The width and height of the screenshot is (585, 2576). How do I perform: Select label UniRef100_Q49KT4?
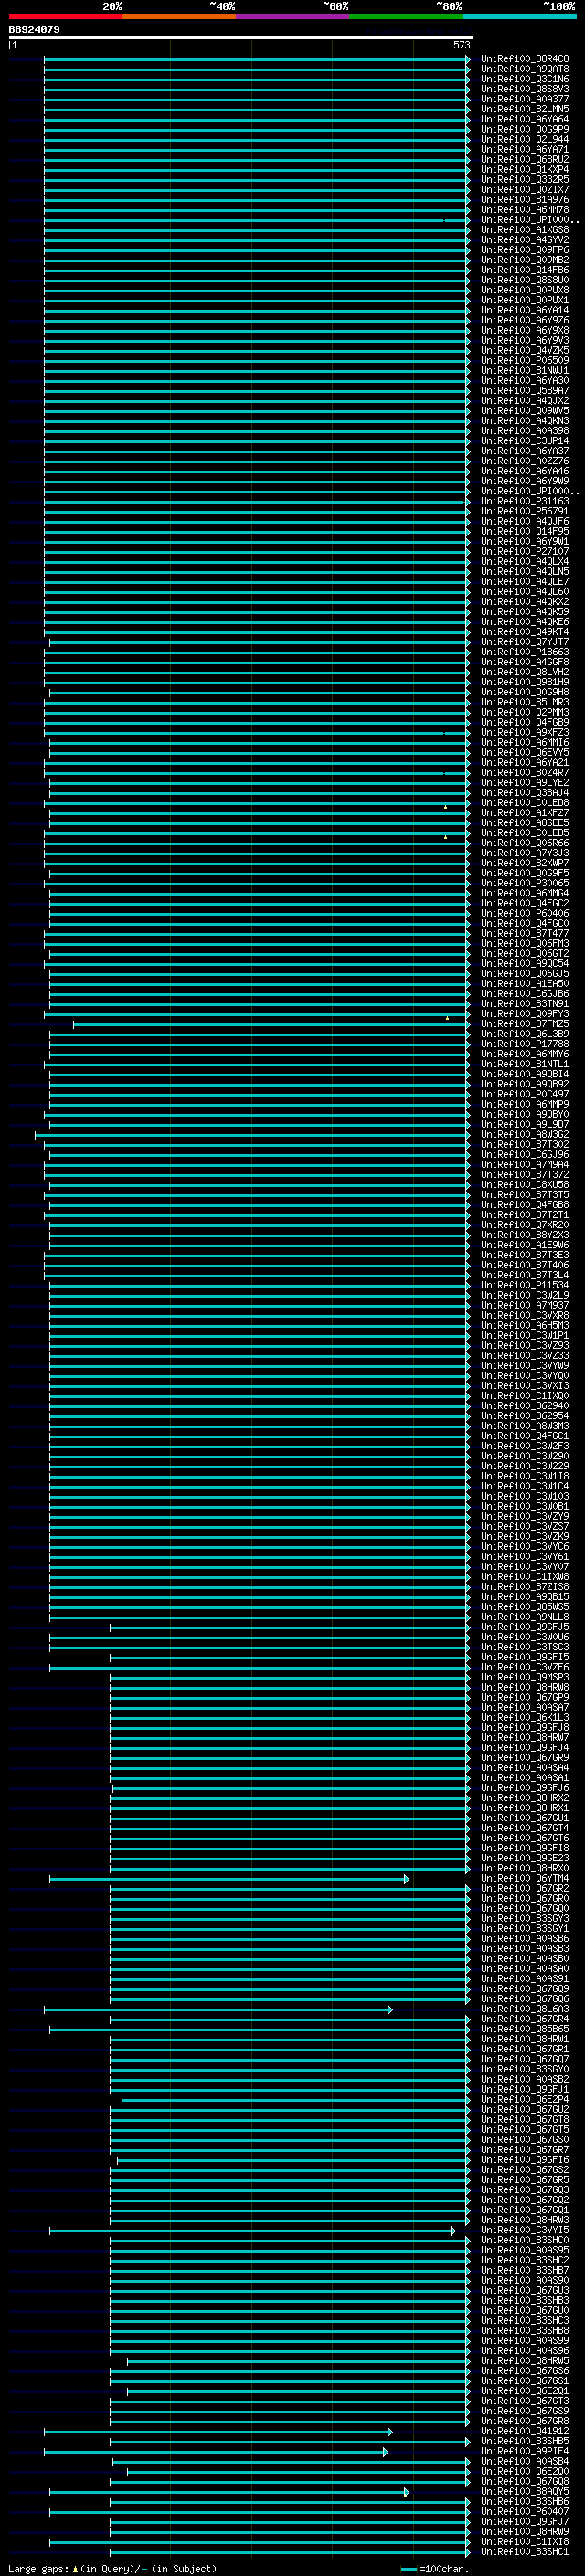pyautogui.click(x=525, y=632)
